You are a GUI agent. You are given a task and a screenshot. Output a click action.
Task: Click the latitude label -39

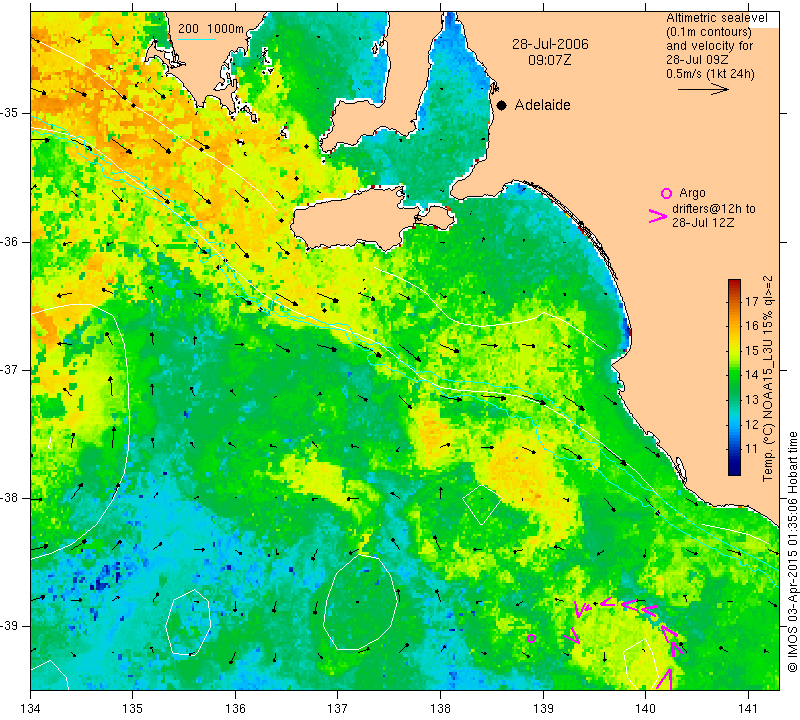pyautogui.click(x=9, y=626)
